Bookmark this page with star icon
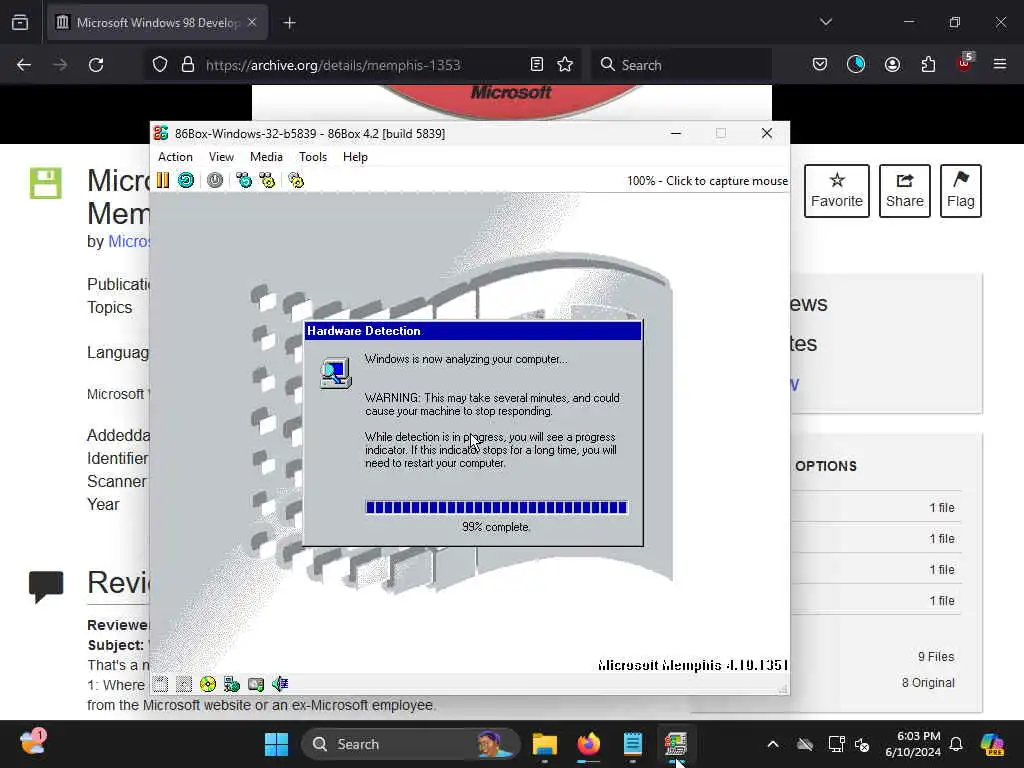Image resolution: width=1024 pixels, height=768 pixels. pyautogui.click(x=565, y=65)
